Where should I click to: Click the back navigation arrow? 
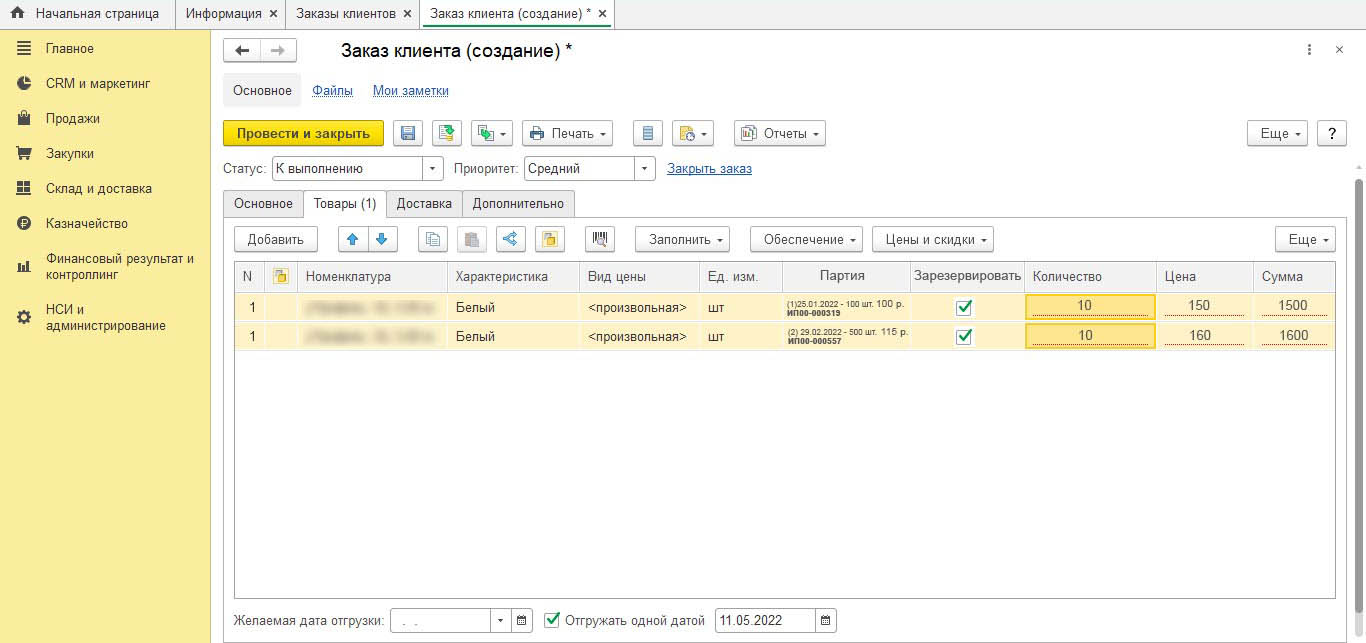(x=242, y=50)
